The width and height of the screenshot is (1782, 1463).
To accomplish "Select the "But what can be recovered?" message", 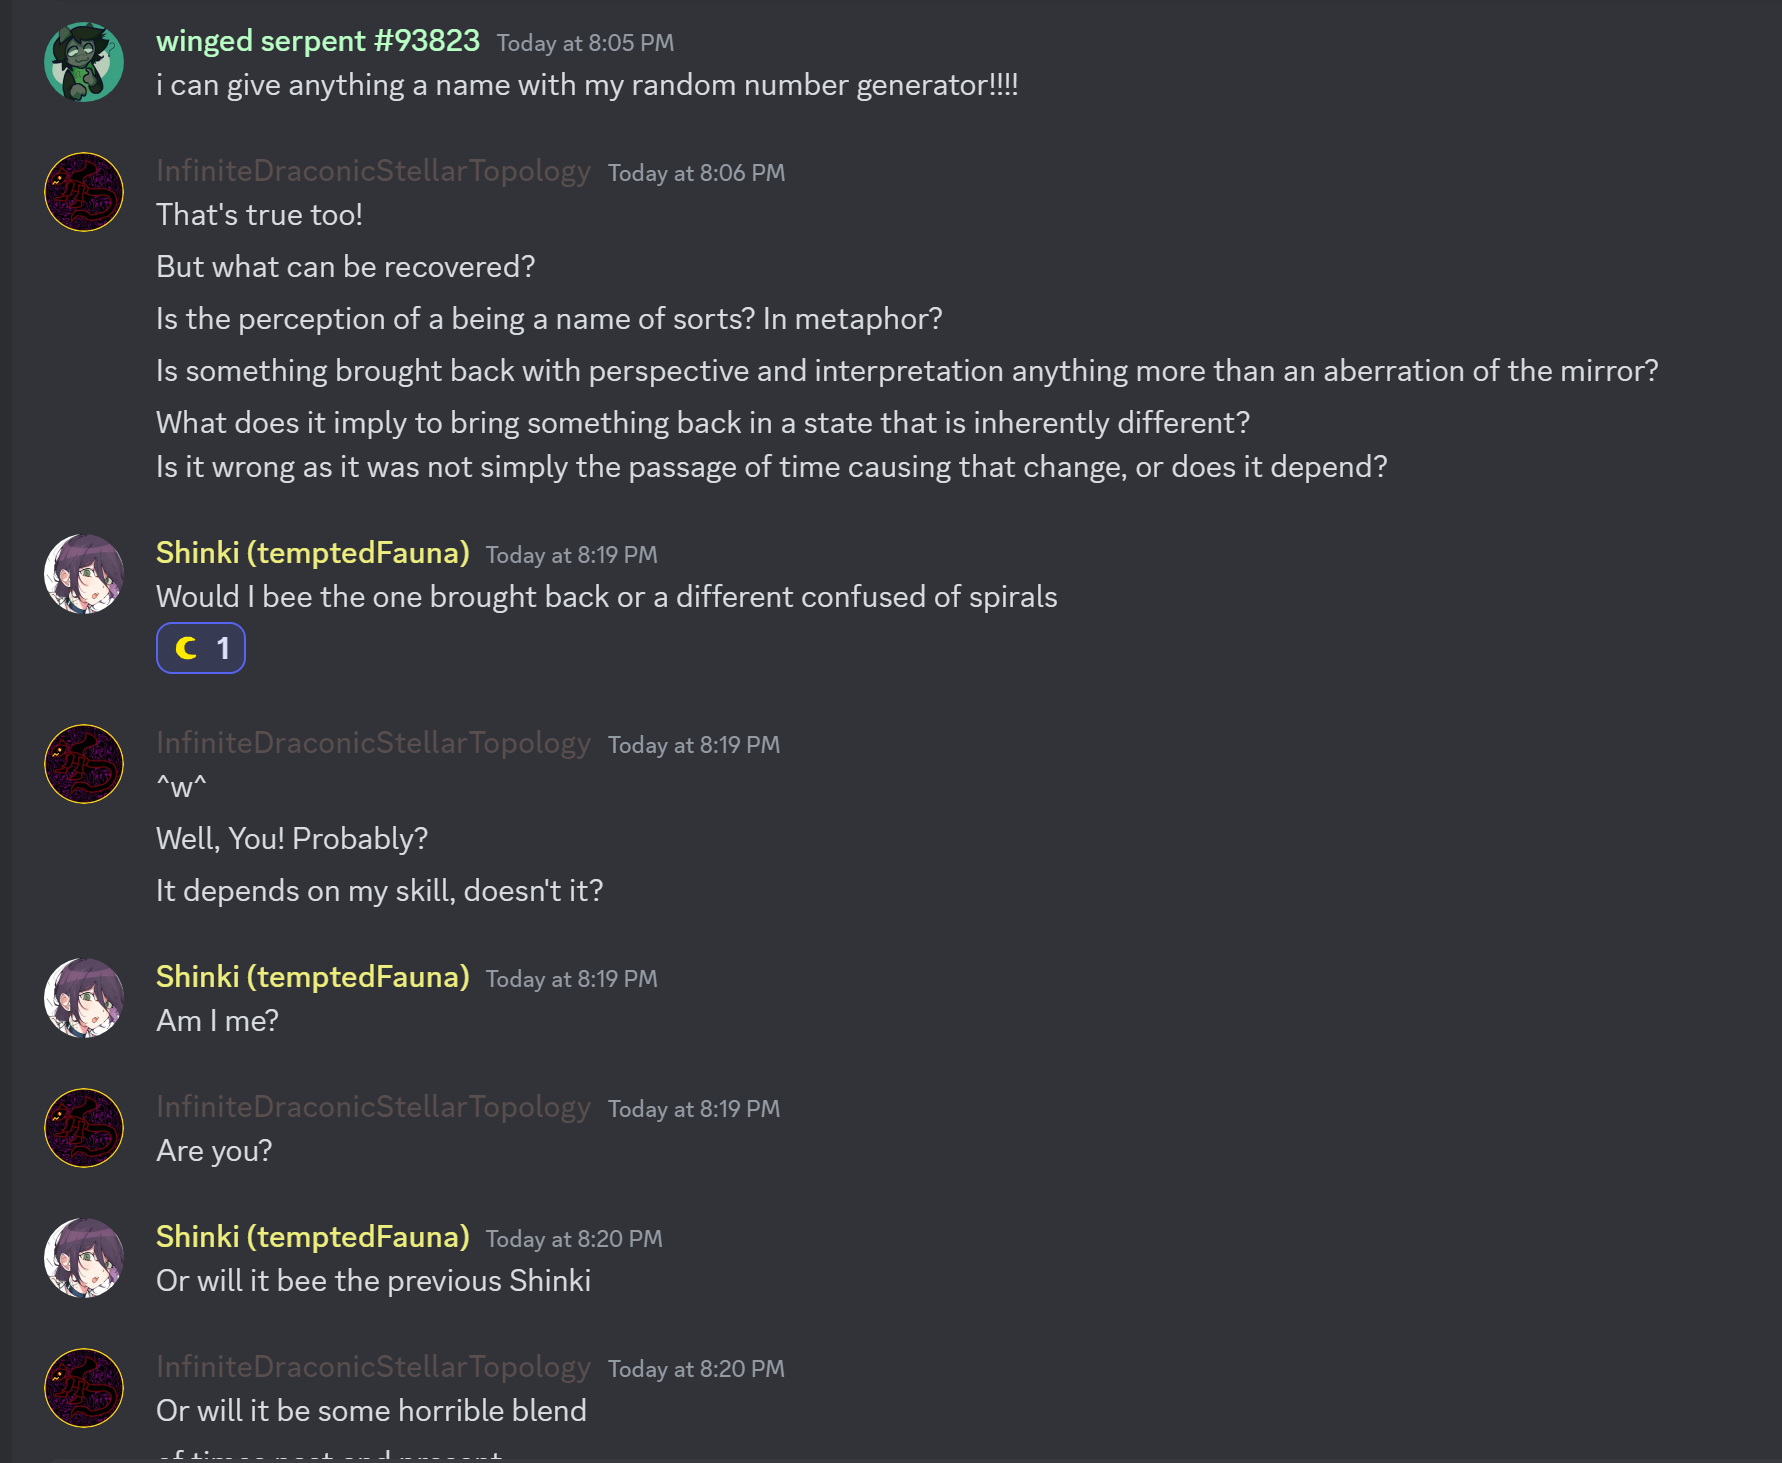I will point(346,267).
